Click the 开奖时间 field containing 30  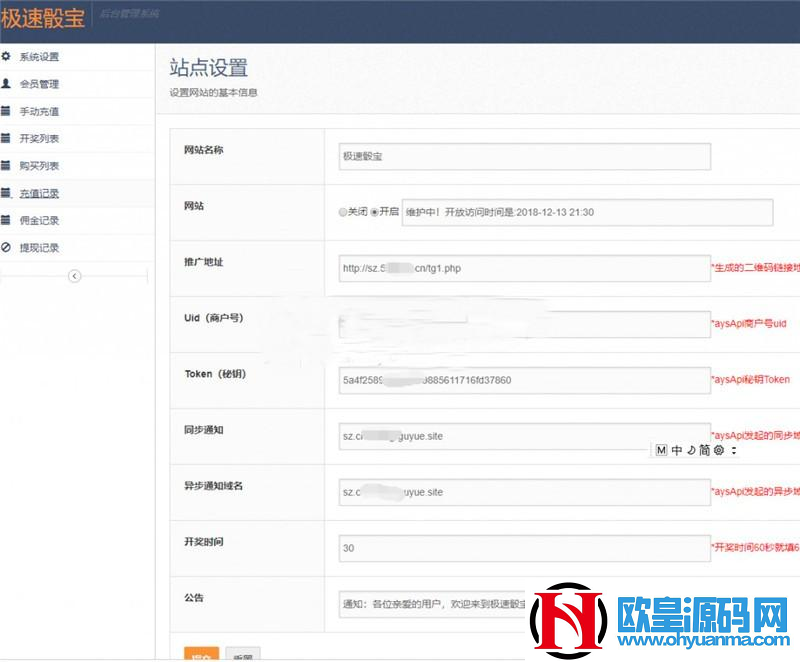[524, 548]
